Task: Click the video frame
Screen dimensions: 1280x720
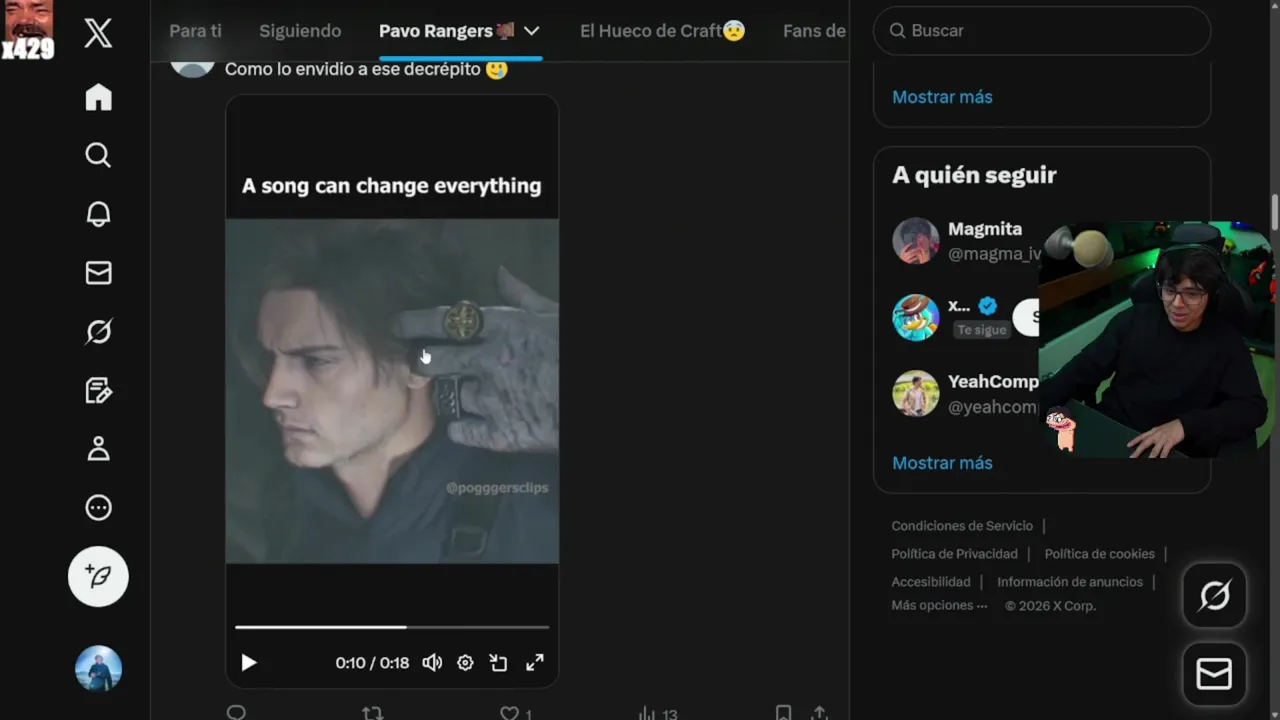Action: click(392, 391)
